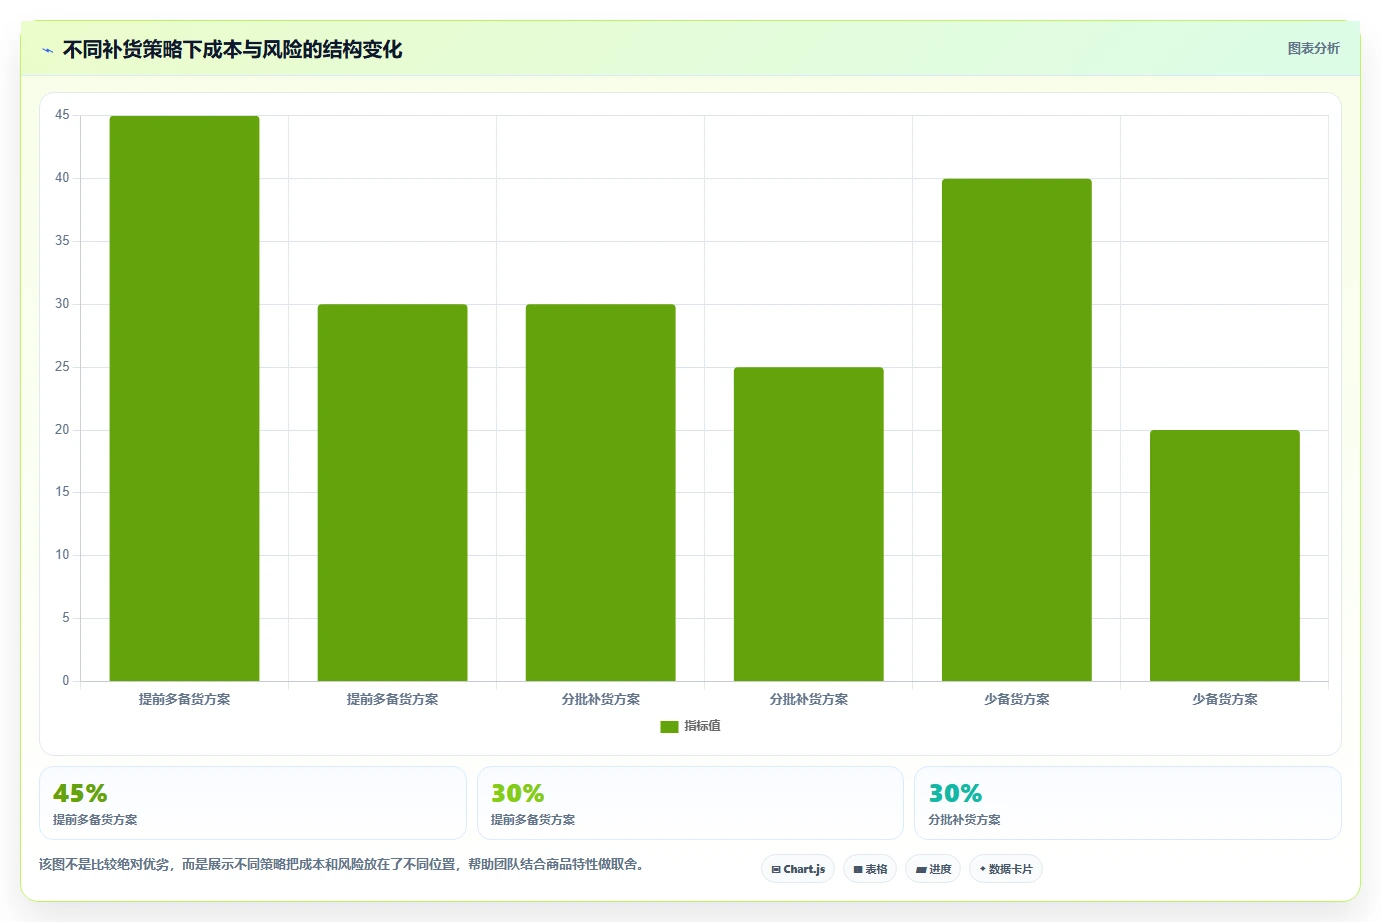Image resolution: width=1381 pixels, height=922 pixels.
Task: Select the 表格 chip
Action: point(870,869)
